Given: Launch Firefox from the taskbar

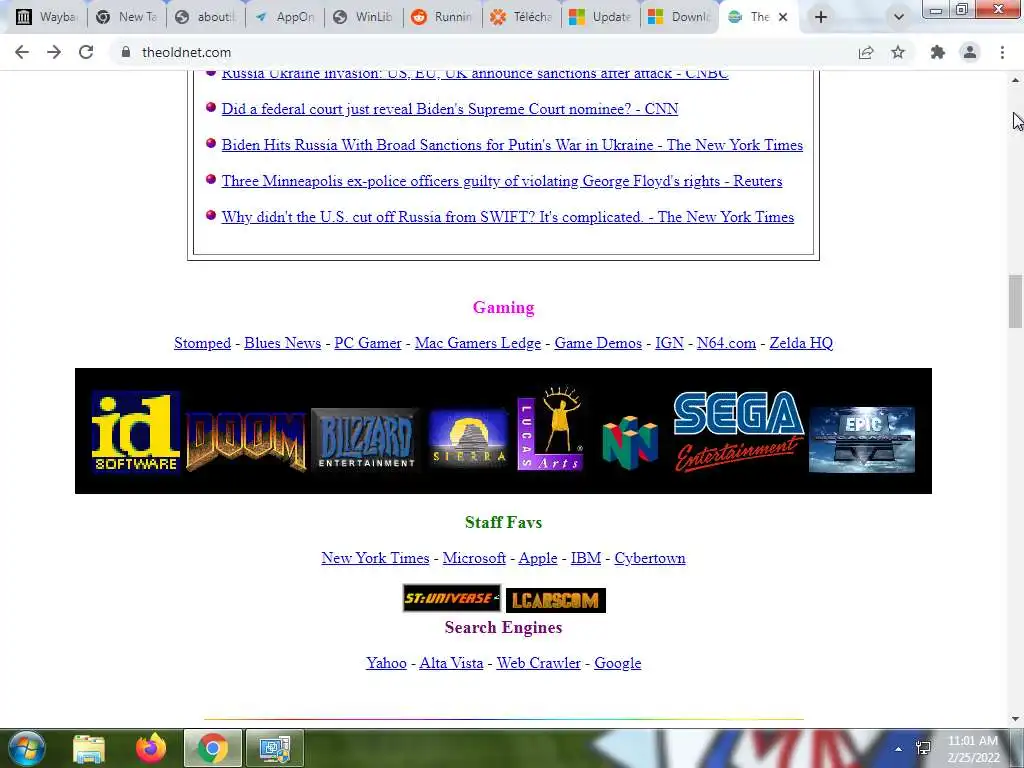Looking at the screenshot, I should [151, 748].
